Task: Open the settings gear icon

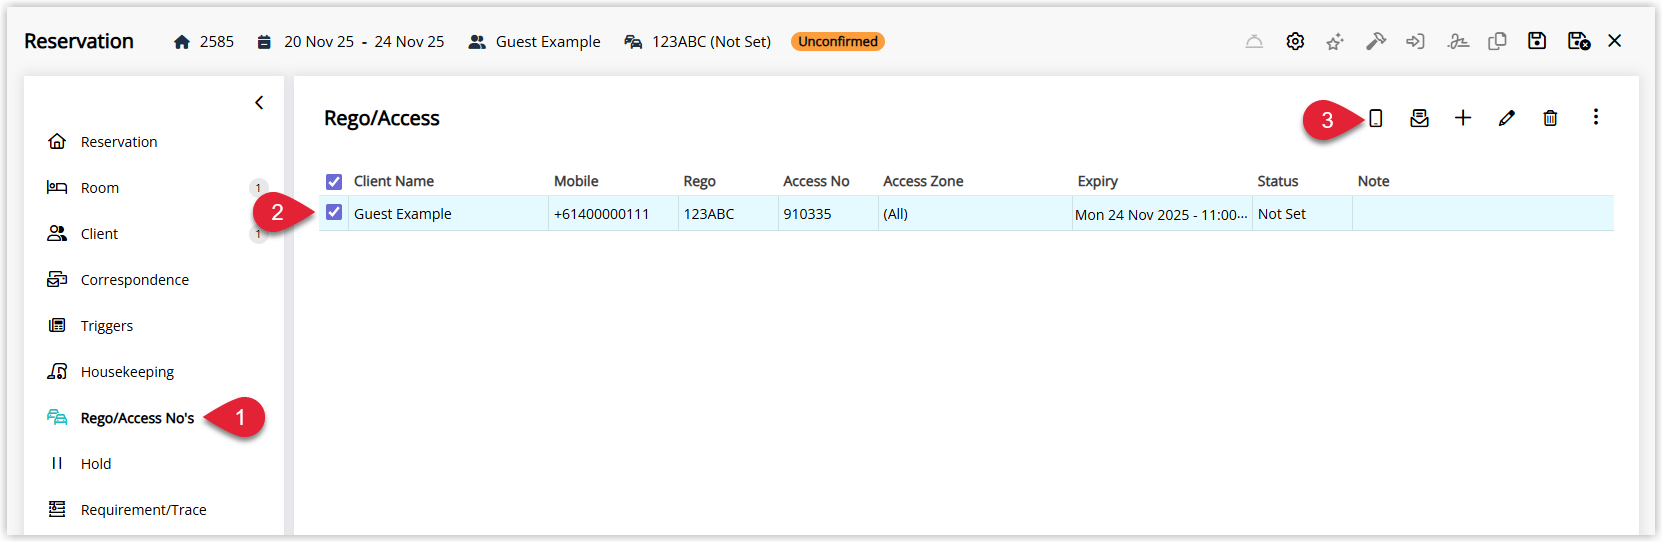Action: tap(1295, 41)
